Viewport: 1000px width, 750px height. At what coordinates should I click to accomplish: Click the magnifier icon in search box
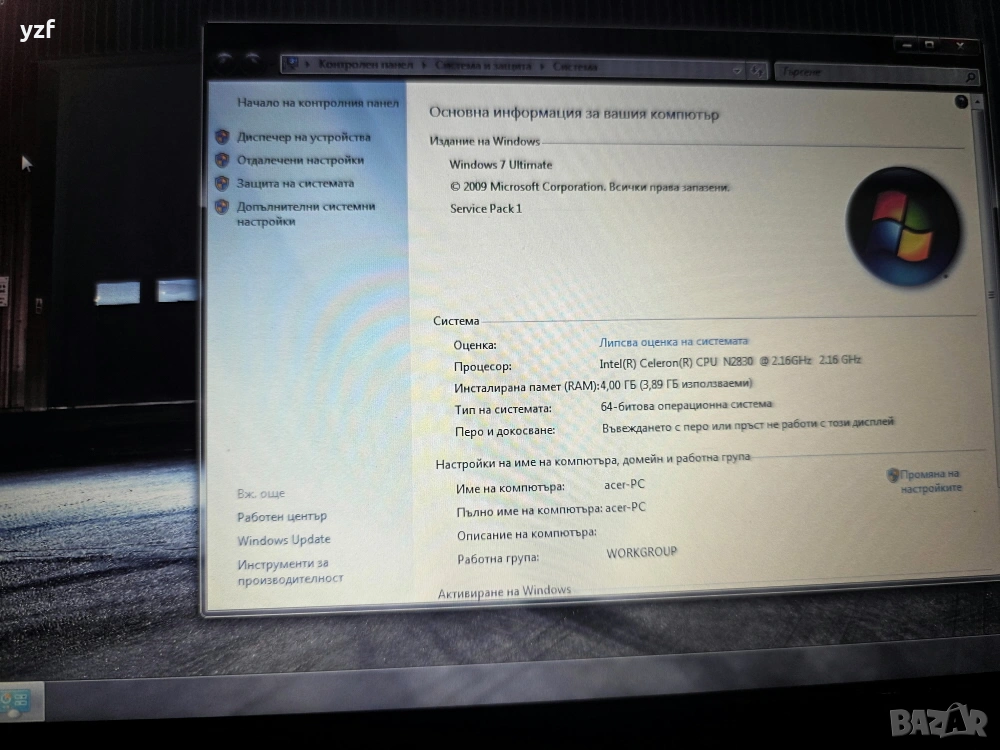(x=970, y=76)
